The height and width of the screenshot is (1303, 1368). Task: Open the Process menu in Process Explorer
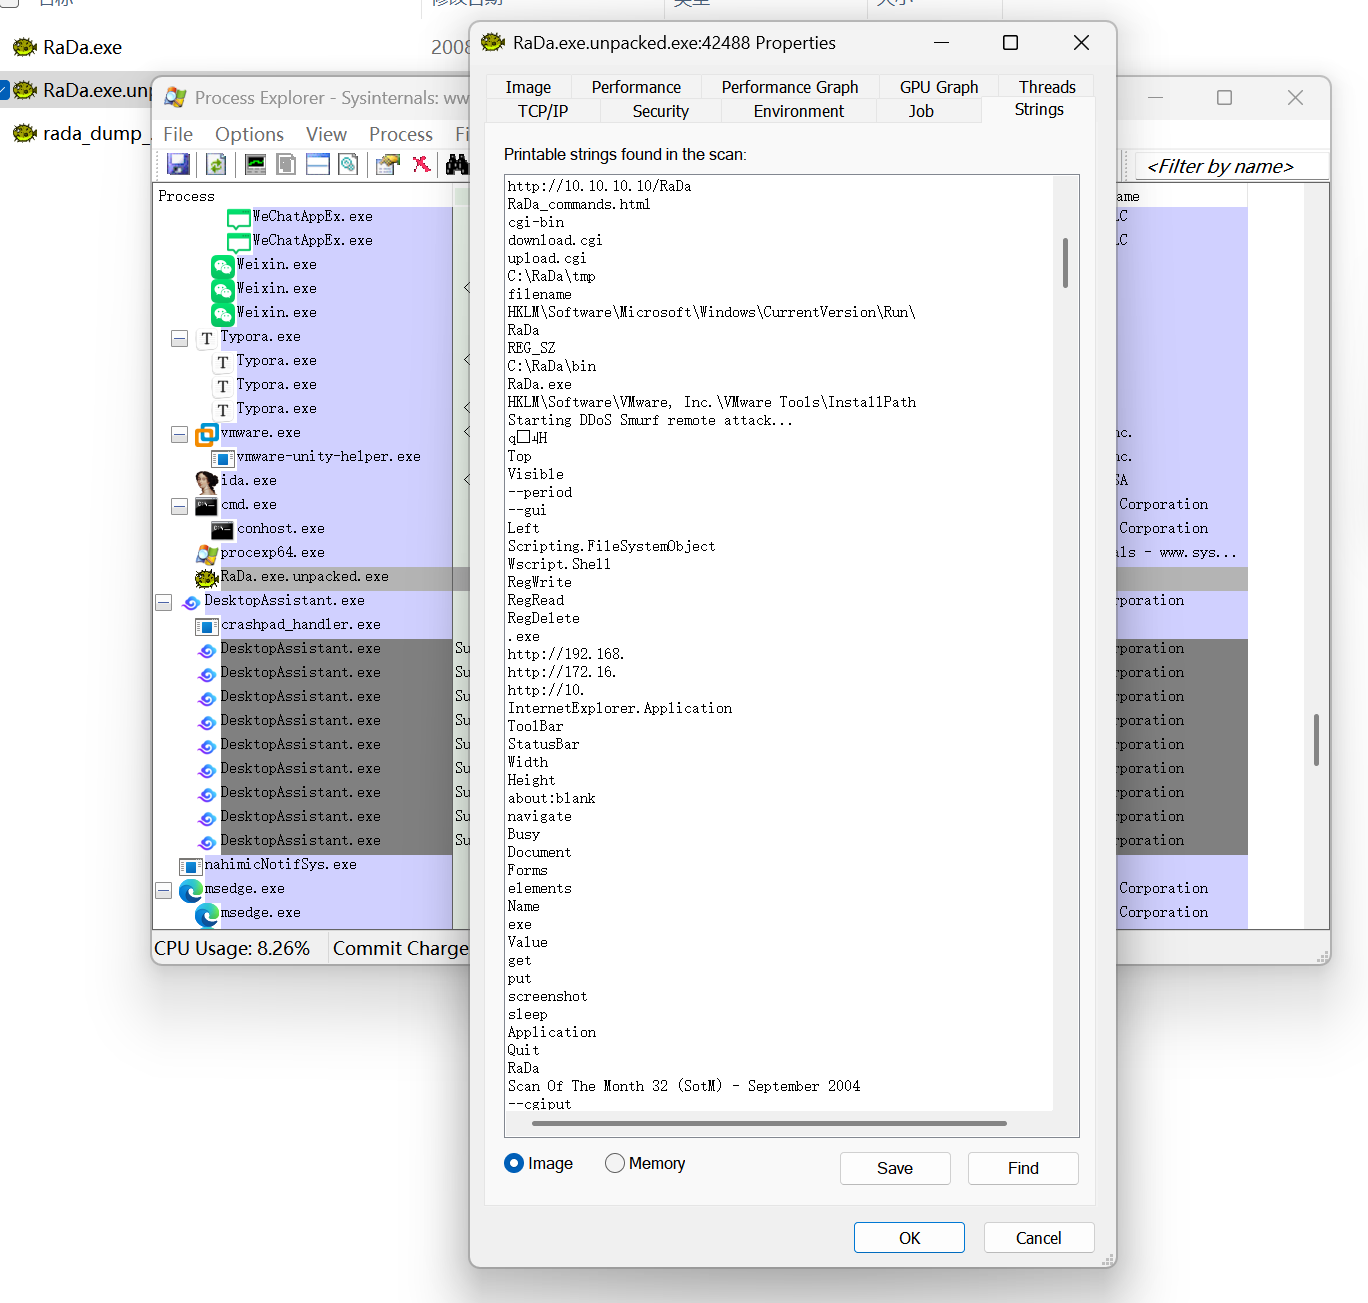(400, 134)
